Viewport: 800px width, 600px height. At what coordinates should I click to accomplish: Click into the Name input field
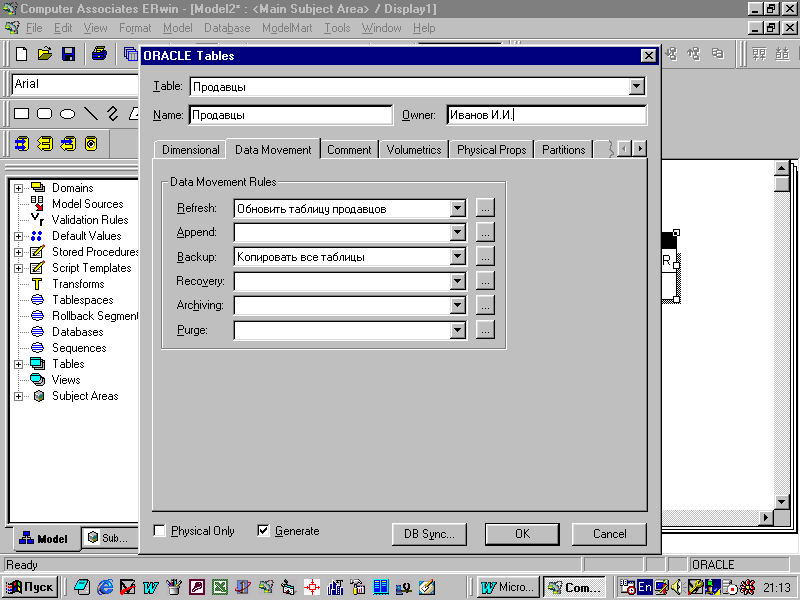pos(291,115)
